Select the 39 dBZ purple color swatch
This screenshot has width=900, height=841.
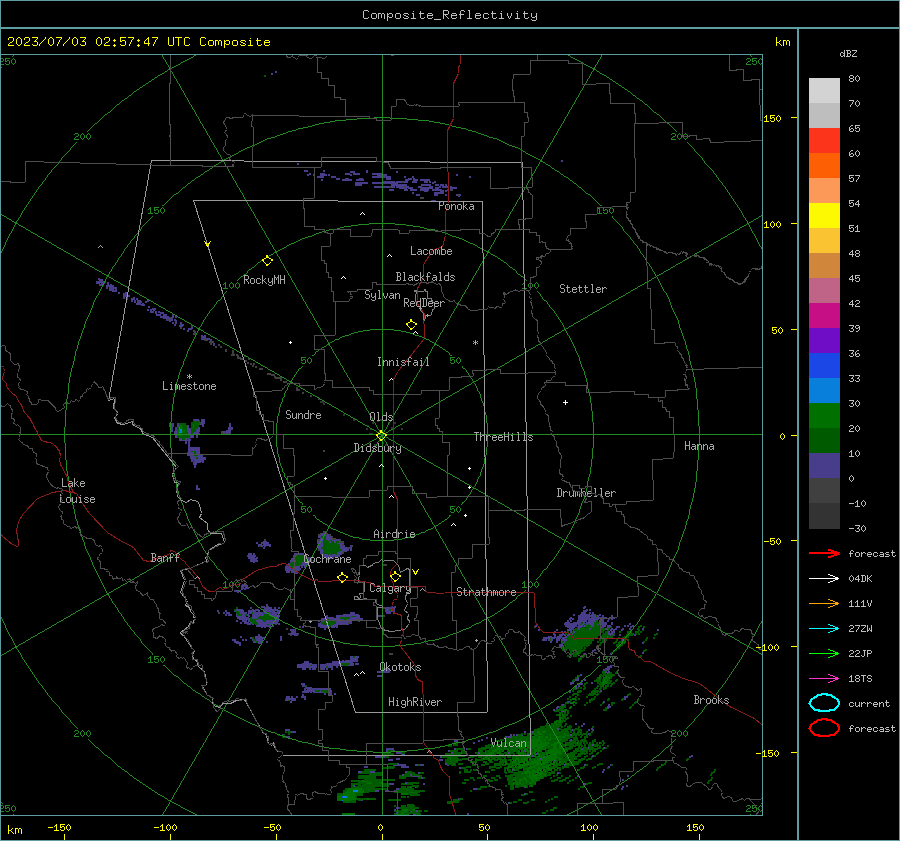pyautogui.click(x=824, y=340)
